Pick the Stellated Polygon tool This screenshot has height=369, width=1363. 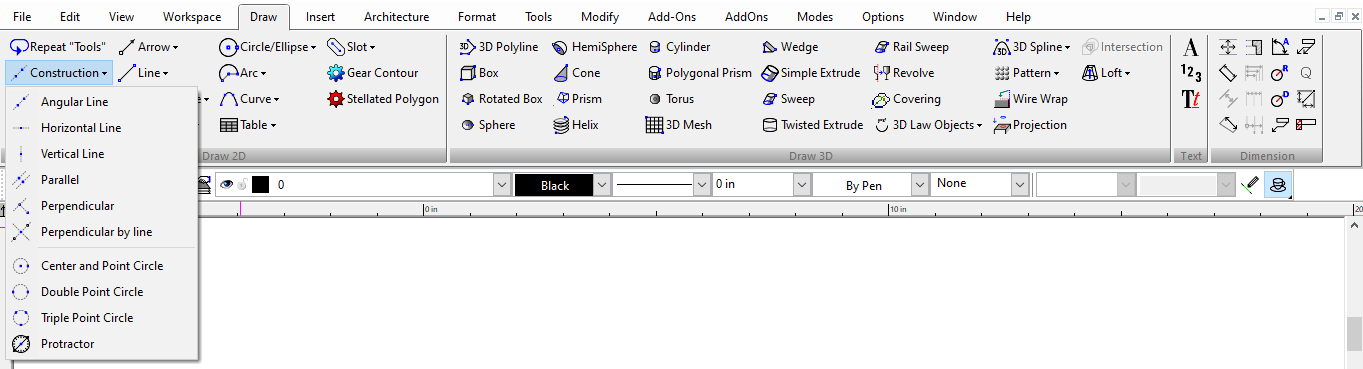pos(384,99)
